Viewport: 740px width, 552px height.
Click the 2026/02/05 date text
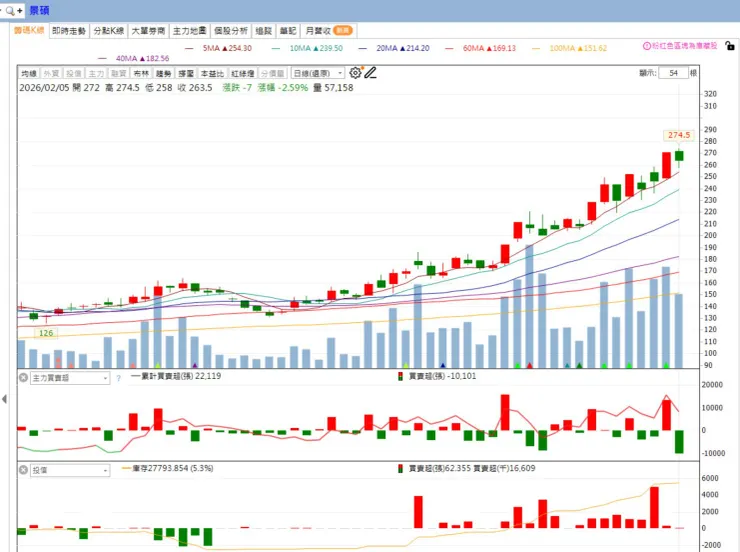[x=44, y=88]
